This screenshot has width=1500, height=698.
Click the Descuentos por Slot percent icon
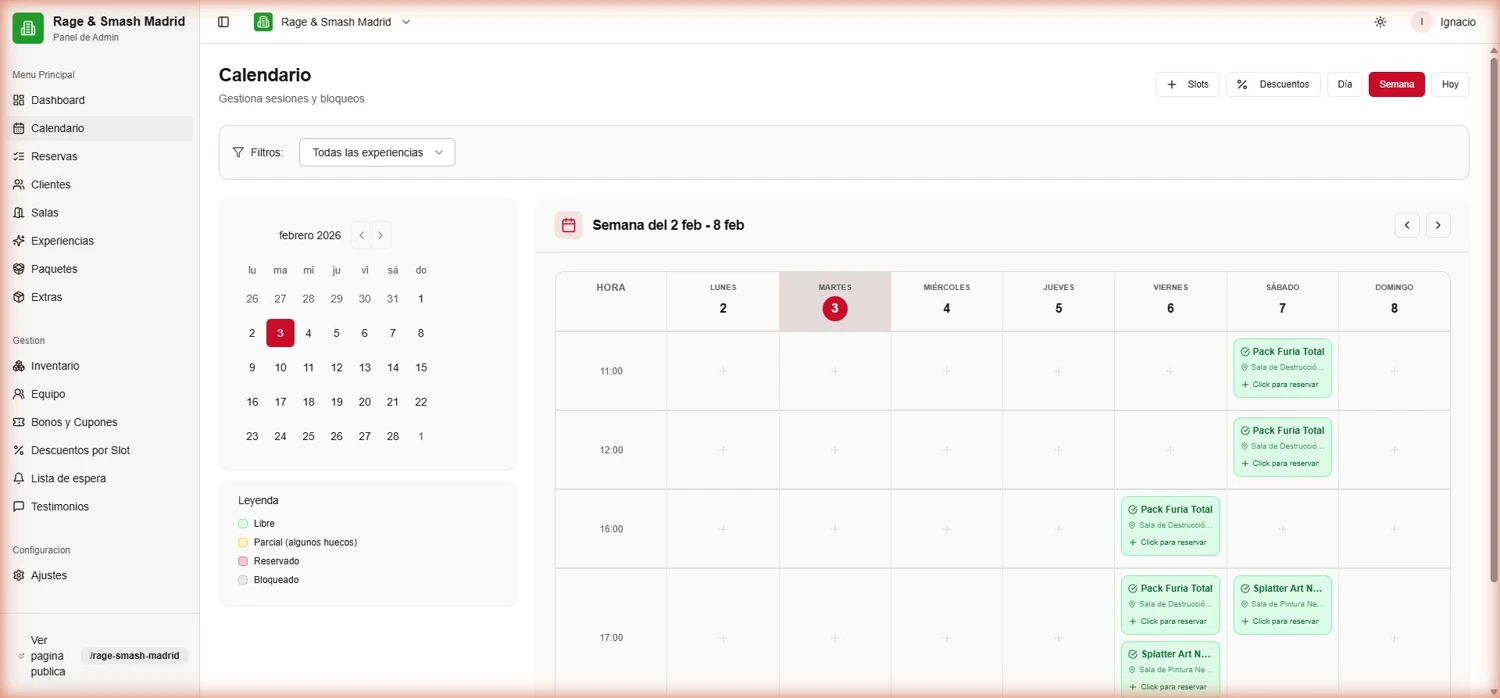[19, 450]
